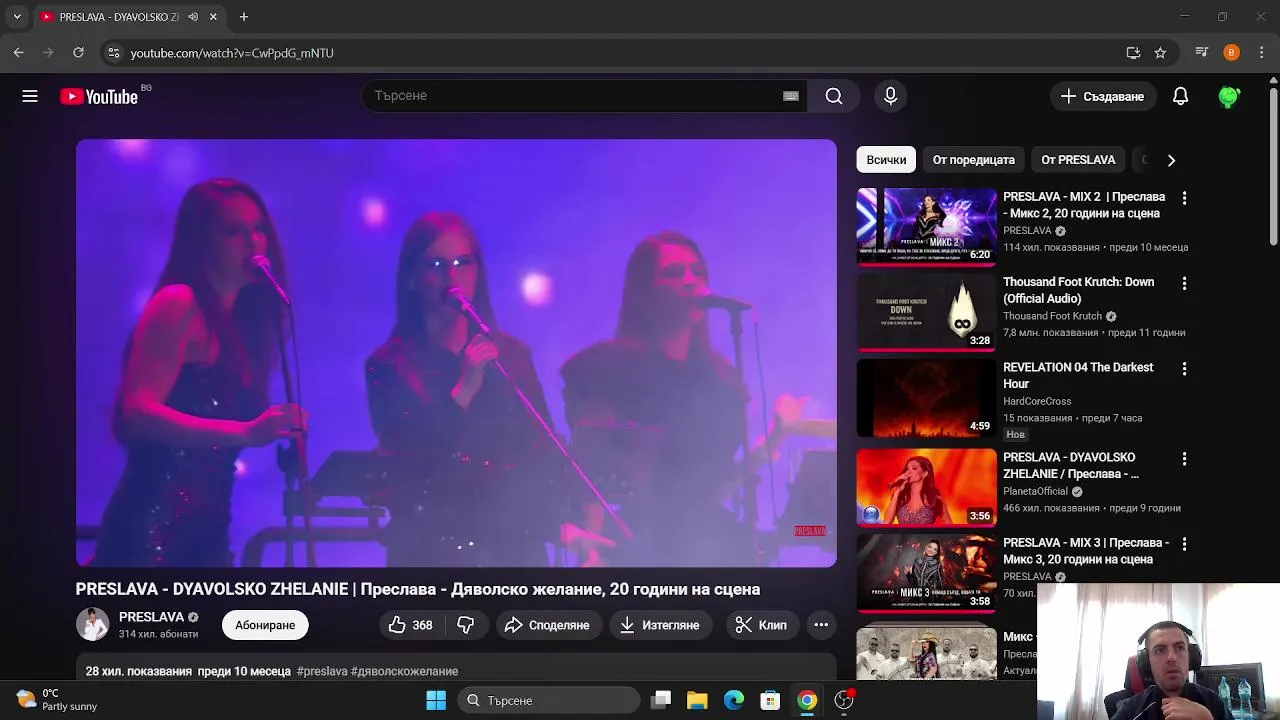Open PlanetaOfficial DYAVOLSKO ZHELANIE thumbnail
The height and width of the screenshot is (720, 1280).
[927, 488]
